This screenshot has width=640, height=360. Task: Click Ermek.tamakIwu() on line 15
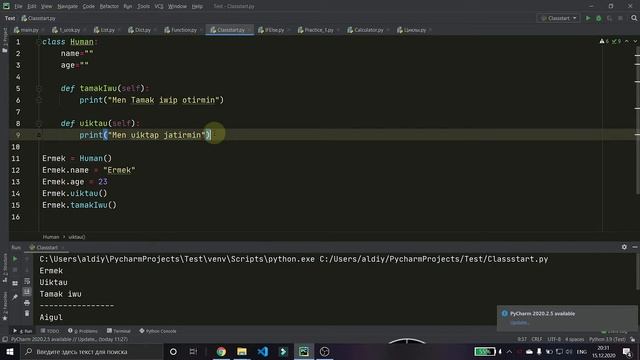point(79,205)
